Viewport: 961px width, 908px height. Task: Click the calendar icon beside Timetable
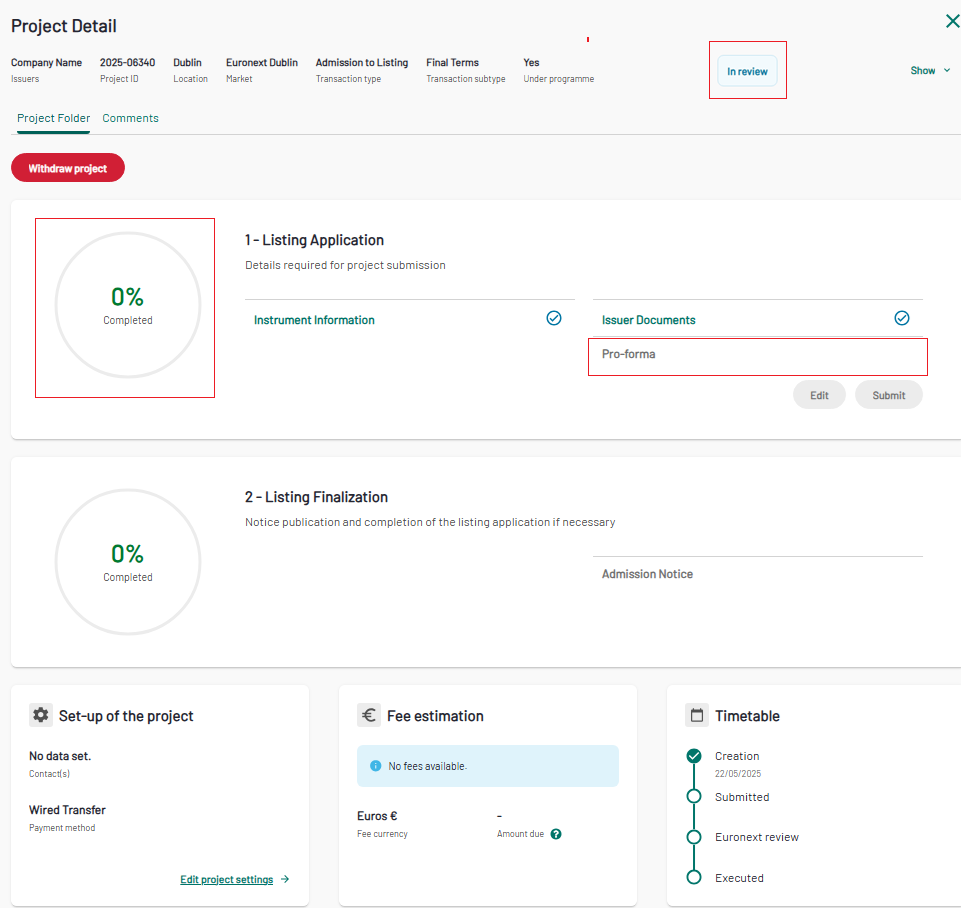(x=696, y=715)
